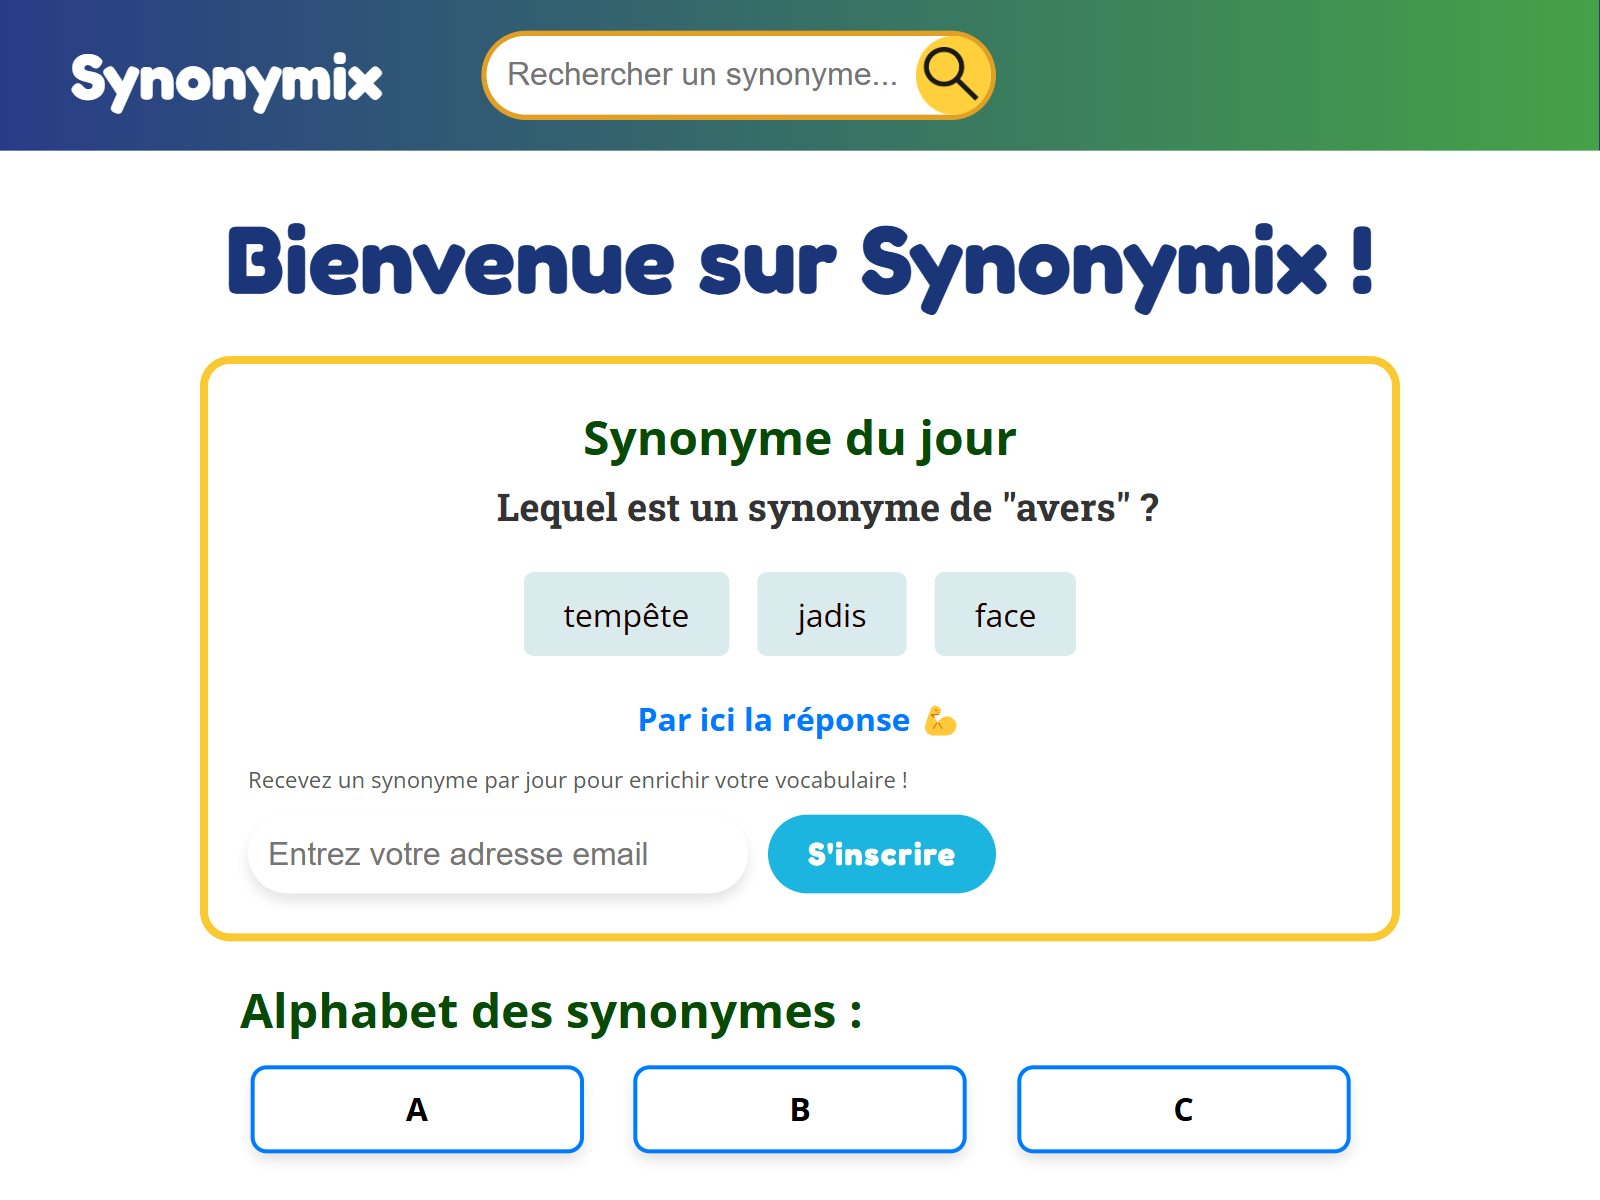Open letter B synonym page
Viewport: 1600px width, 1200px height.
coord(799,1109)
